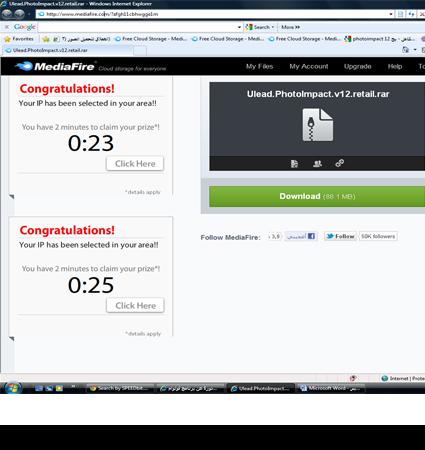Open the file details document icon
This screenshot has width=425, height=450.
click(x=294, y=164)
